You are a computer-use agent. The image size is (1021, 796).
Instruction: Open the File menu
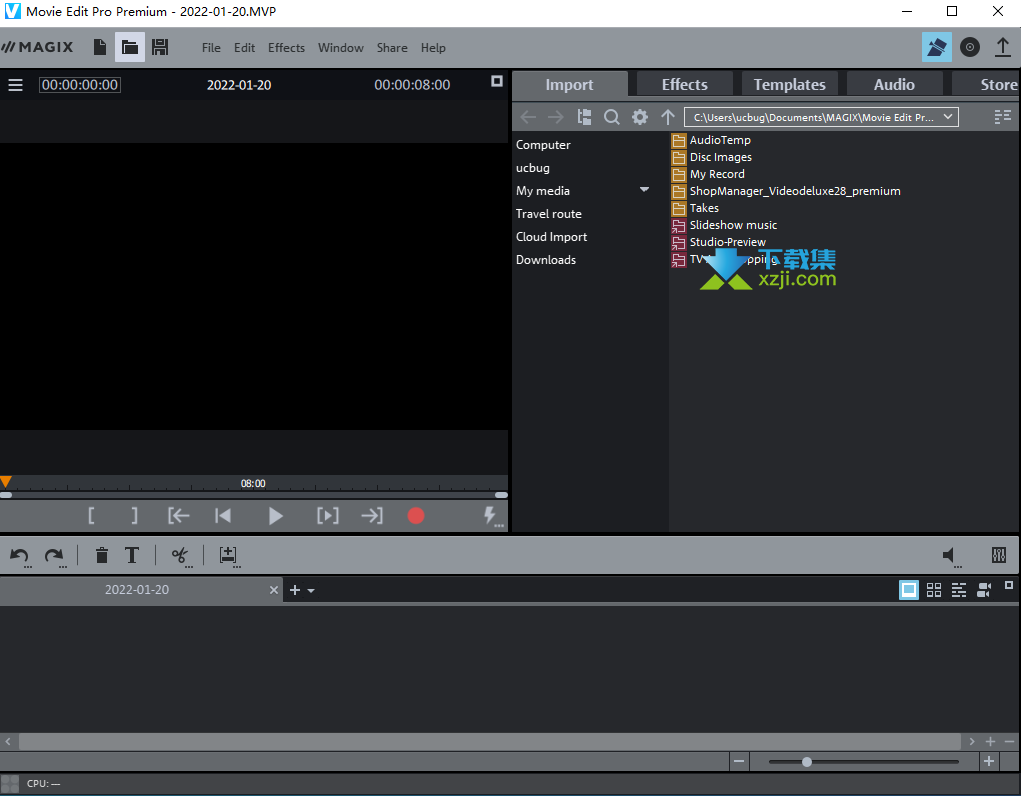(x=211, y=48)
